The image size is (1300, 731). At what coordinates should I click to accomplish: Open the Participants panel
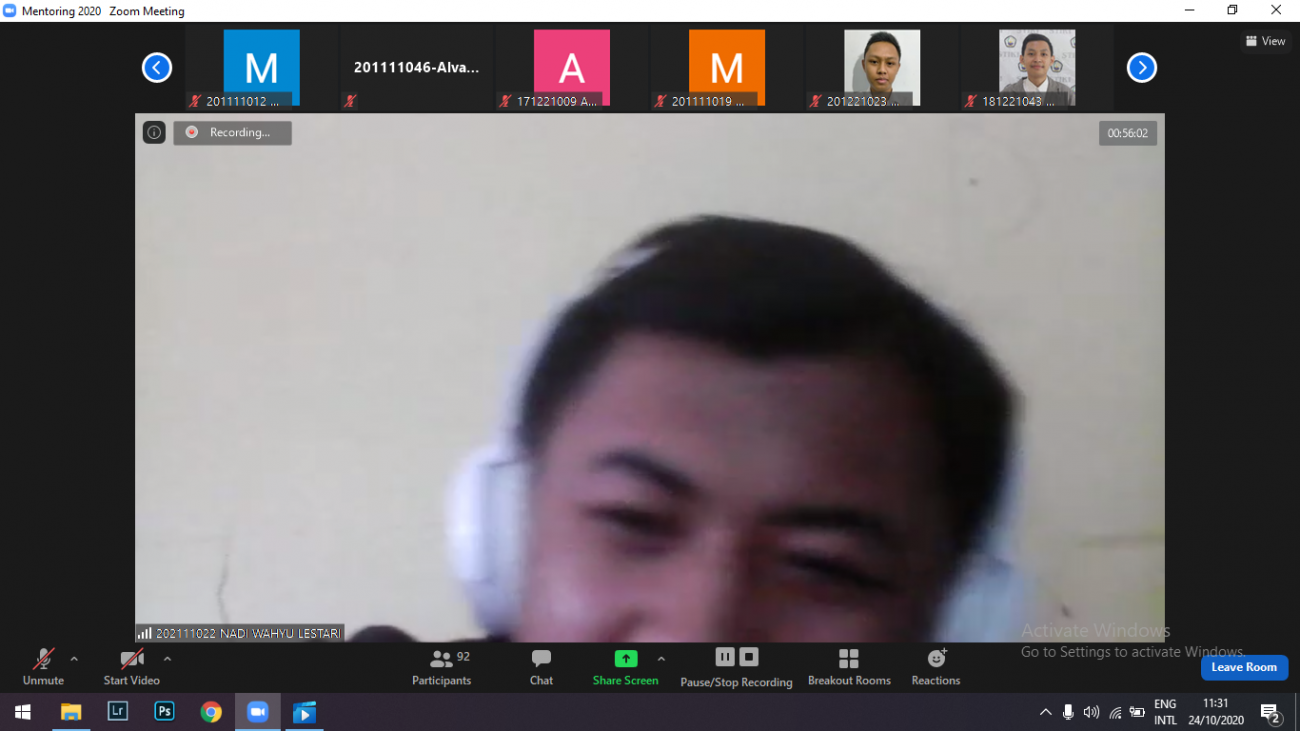pyautogui.click(x=441, y=667)
